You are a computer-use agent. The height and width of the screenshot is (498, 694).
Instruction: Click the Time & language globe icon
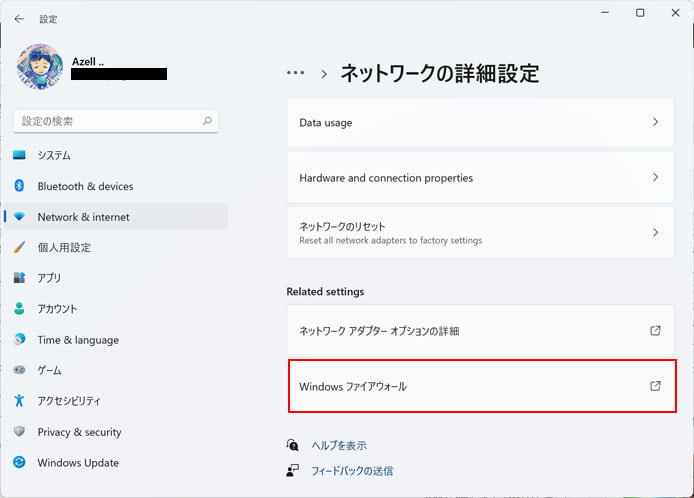pos(19,339)
